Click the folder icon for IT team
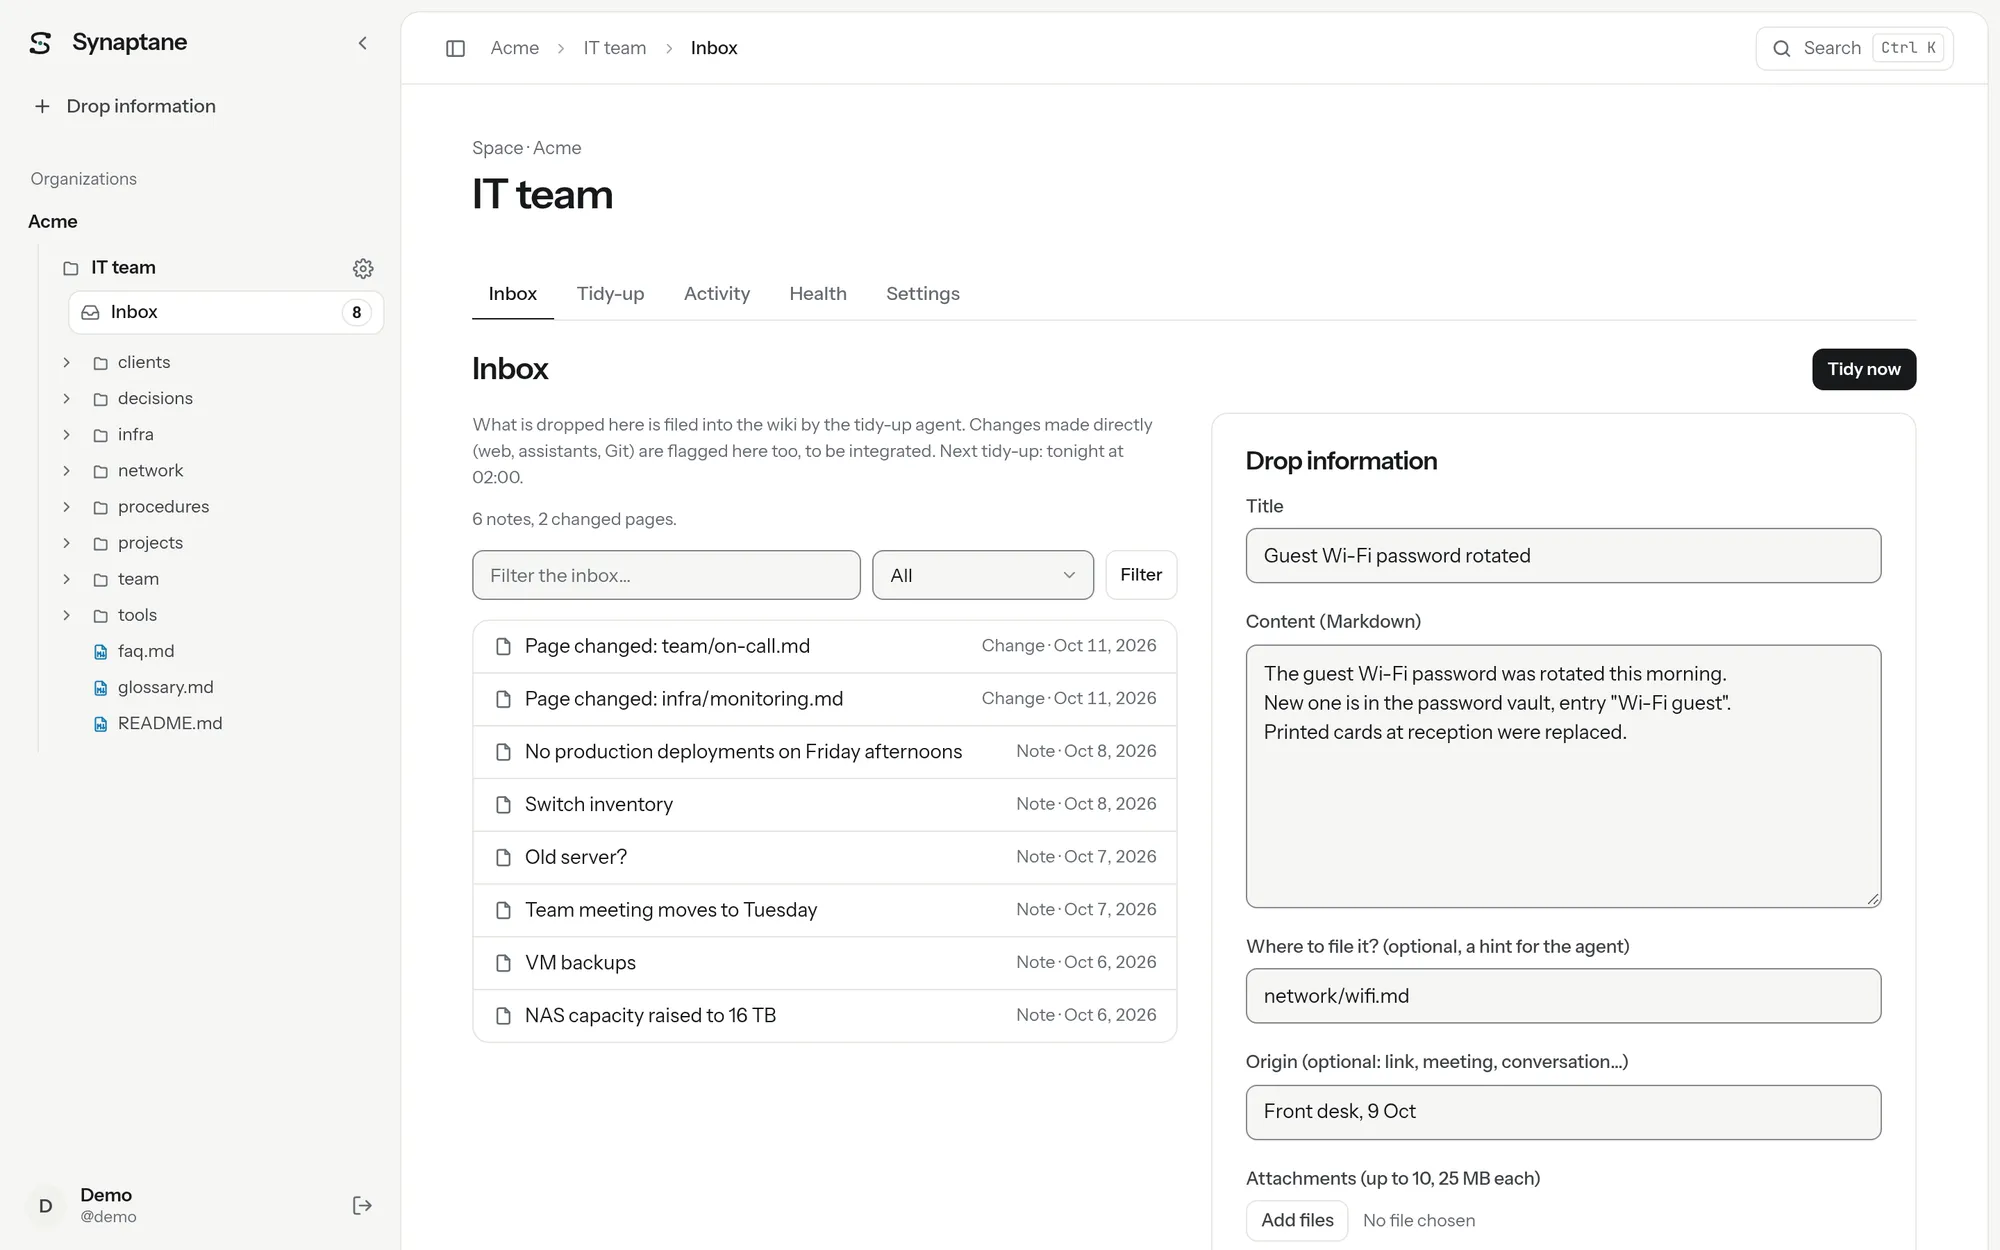 [70, 268]
